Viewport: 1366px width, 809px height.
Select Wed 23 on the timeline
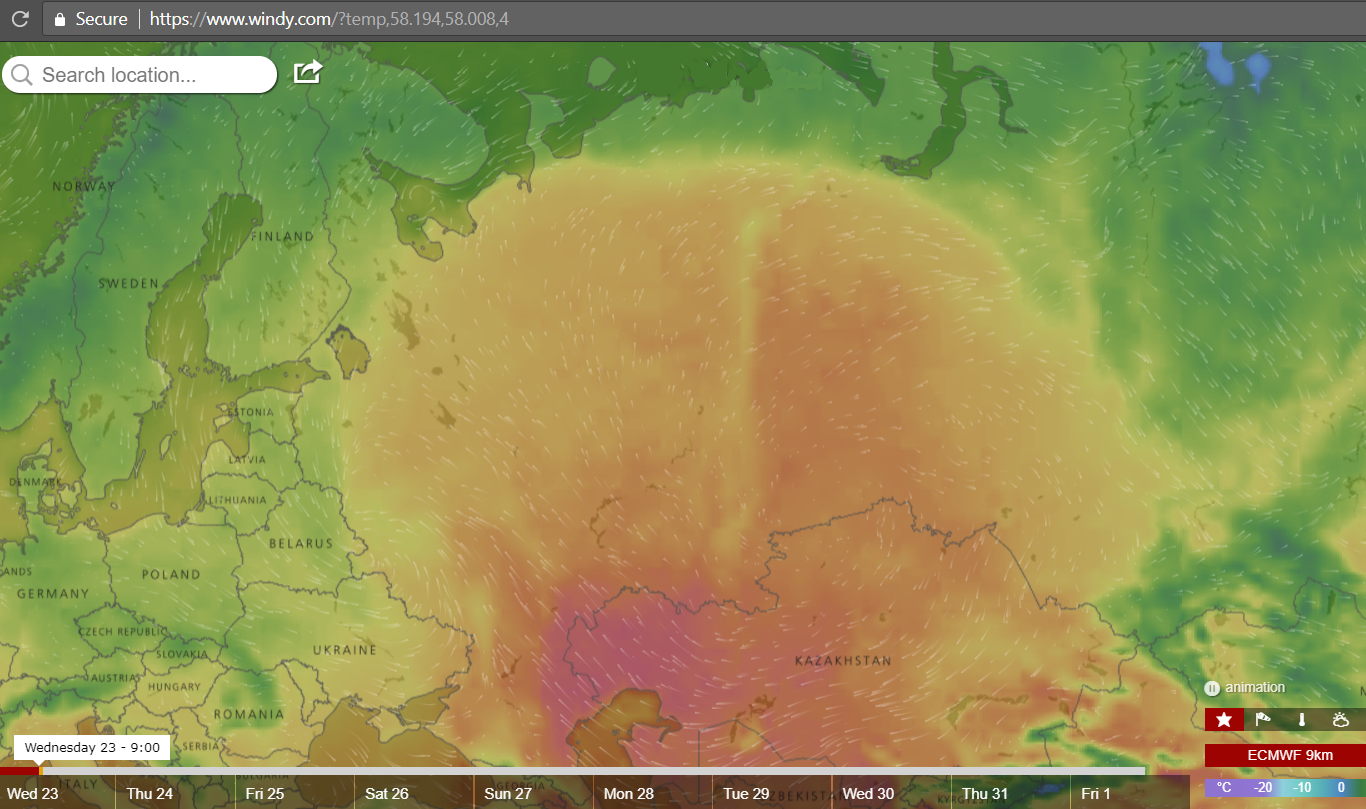tap(33, 794)
